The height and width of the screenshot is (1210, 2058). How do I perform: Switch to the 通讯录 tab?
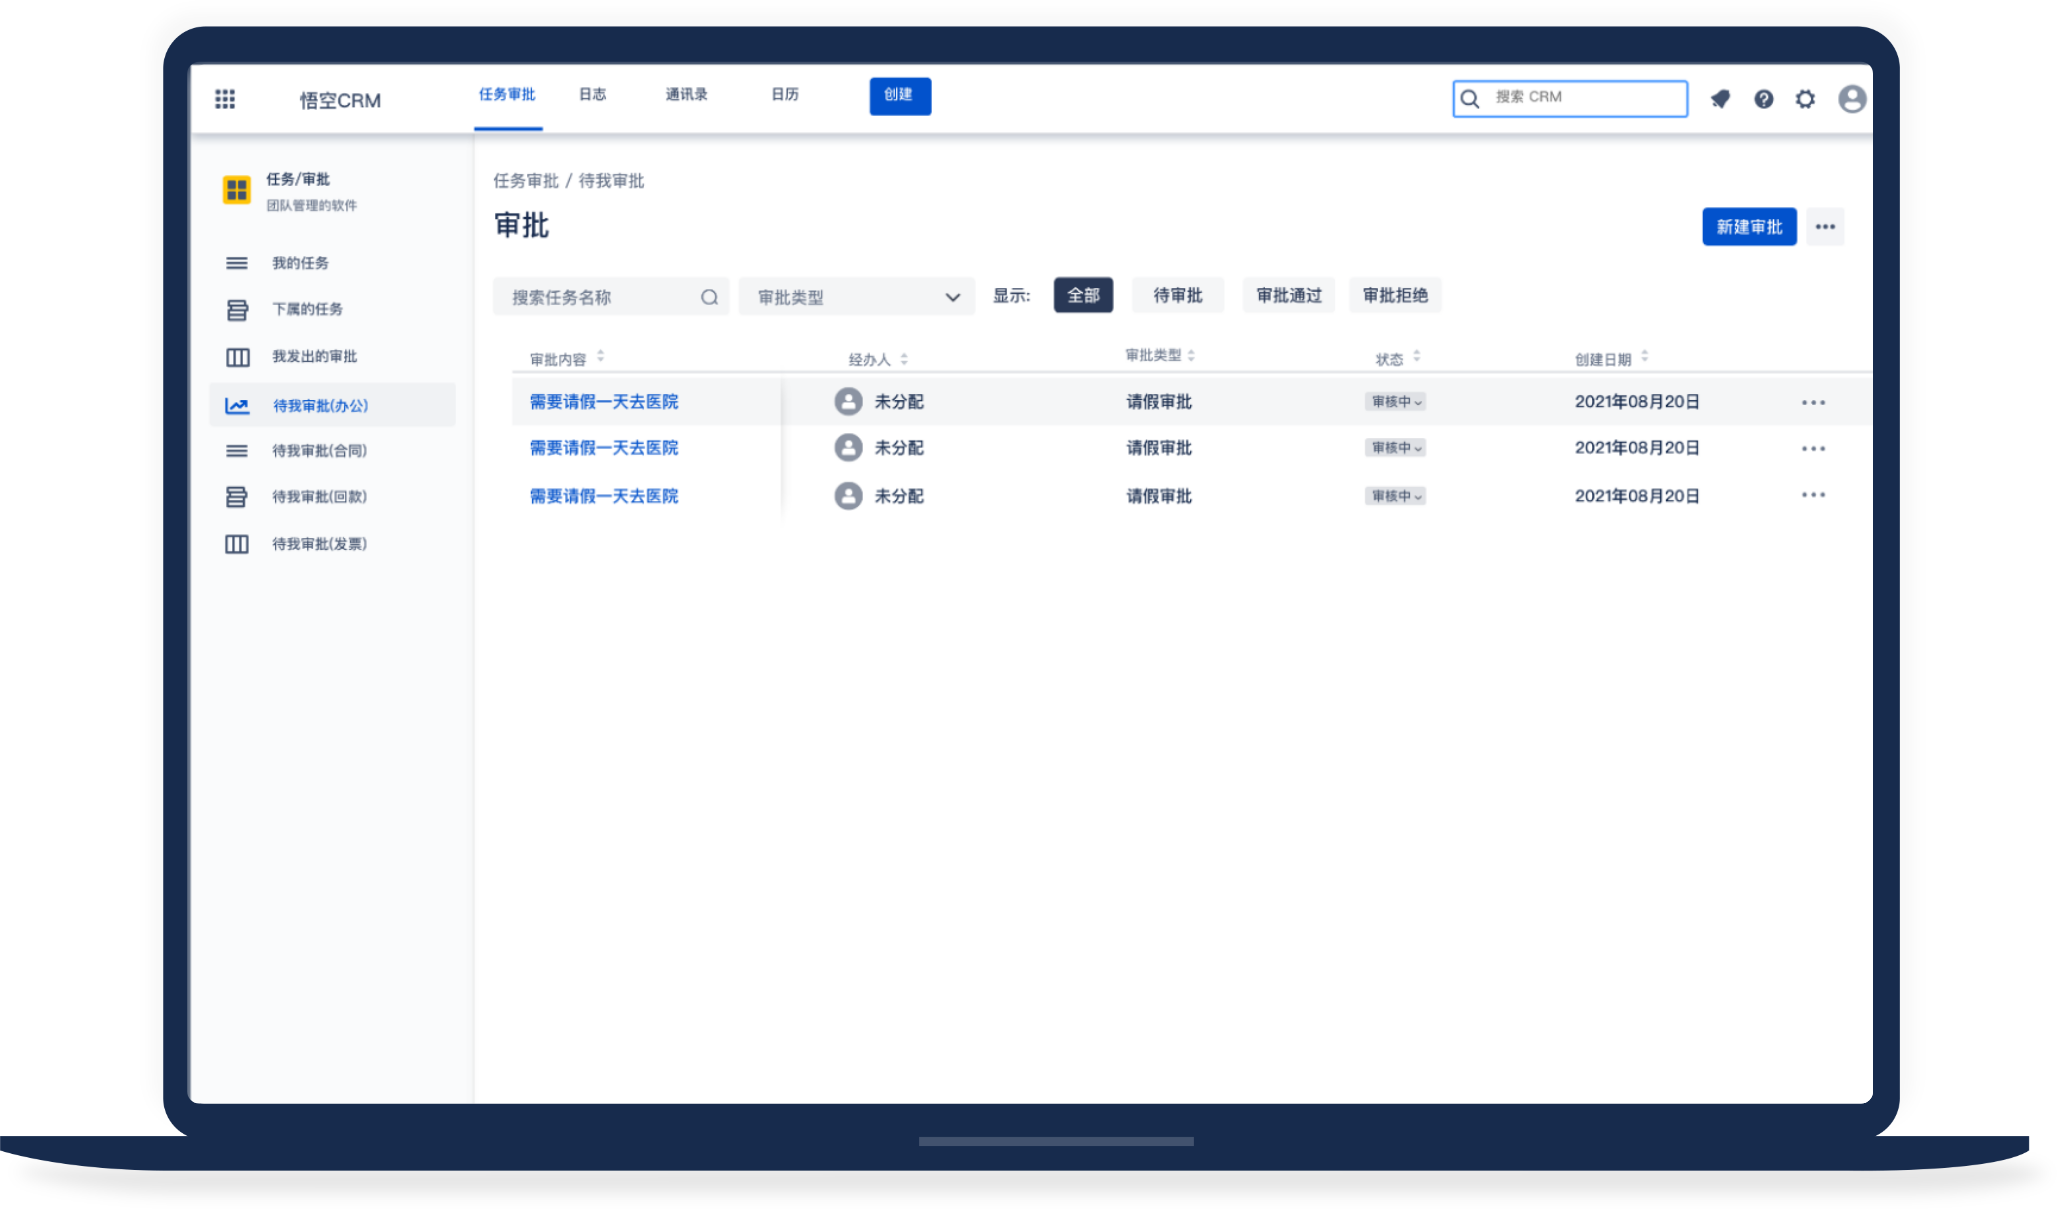click(686, 95)
